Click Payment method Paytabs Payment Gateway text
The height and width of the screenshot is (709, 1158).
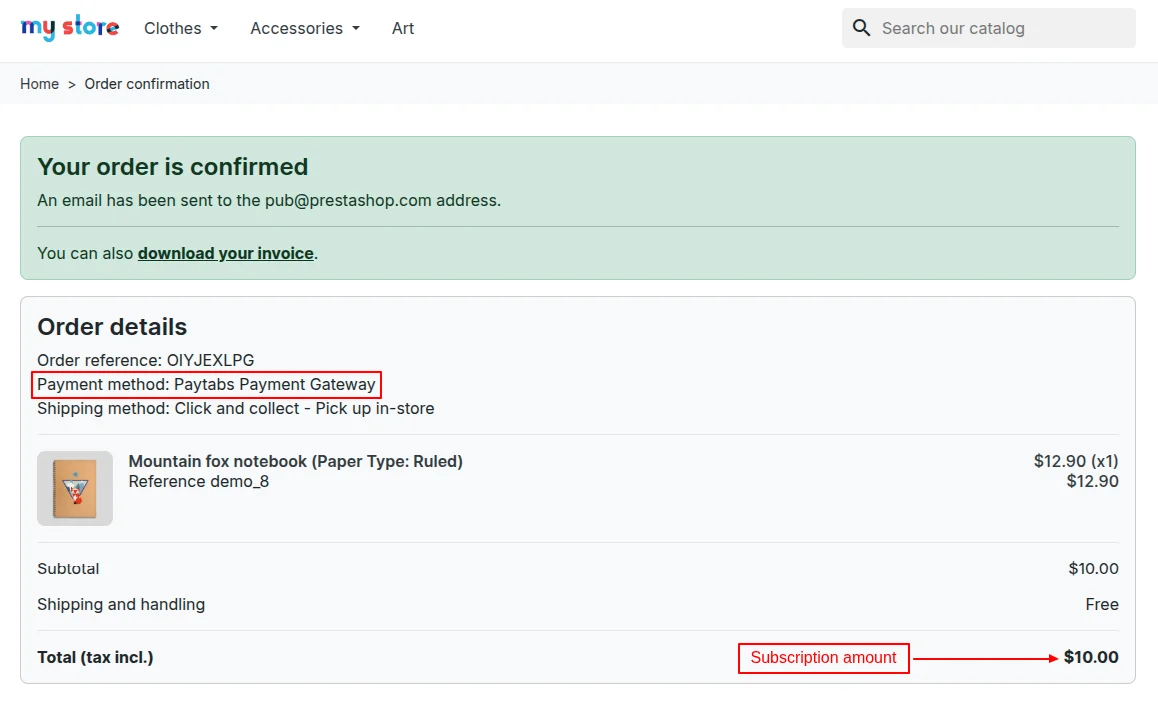206,384
